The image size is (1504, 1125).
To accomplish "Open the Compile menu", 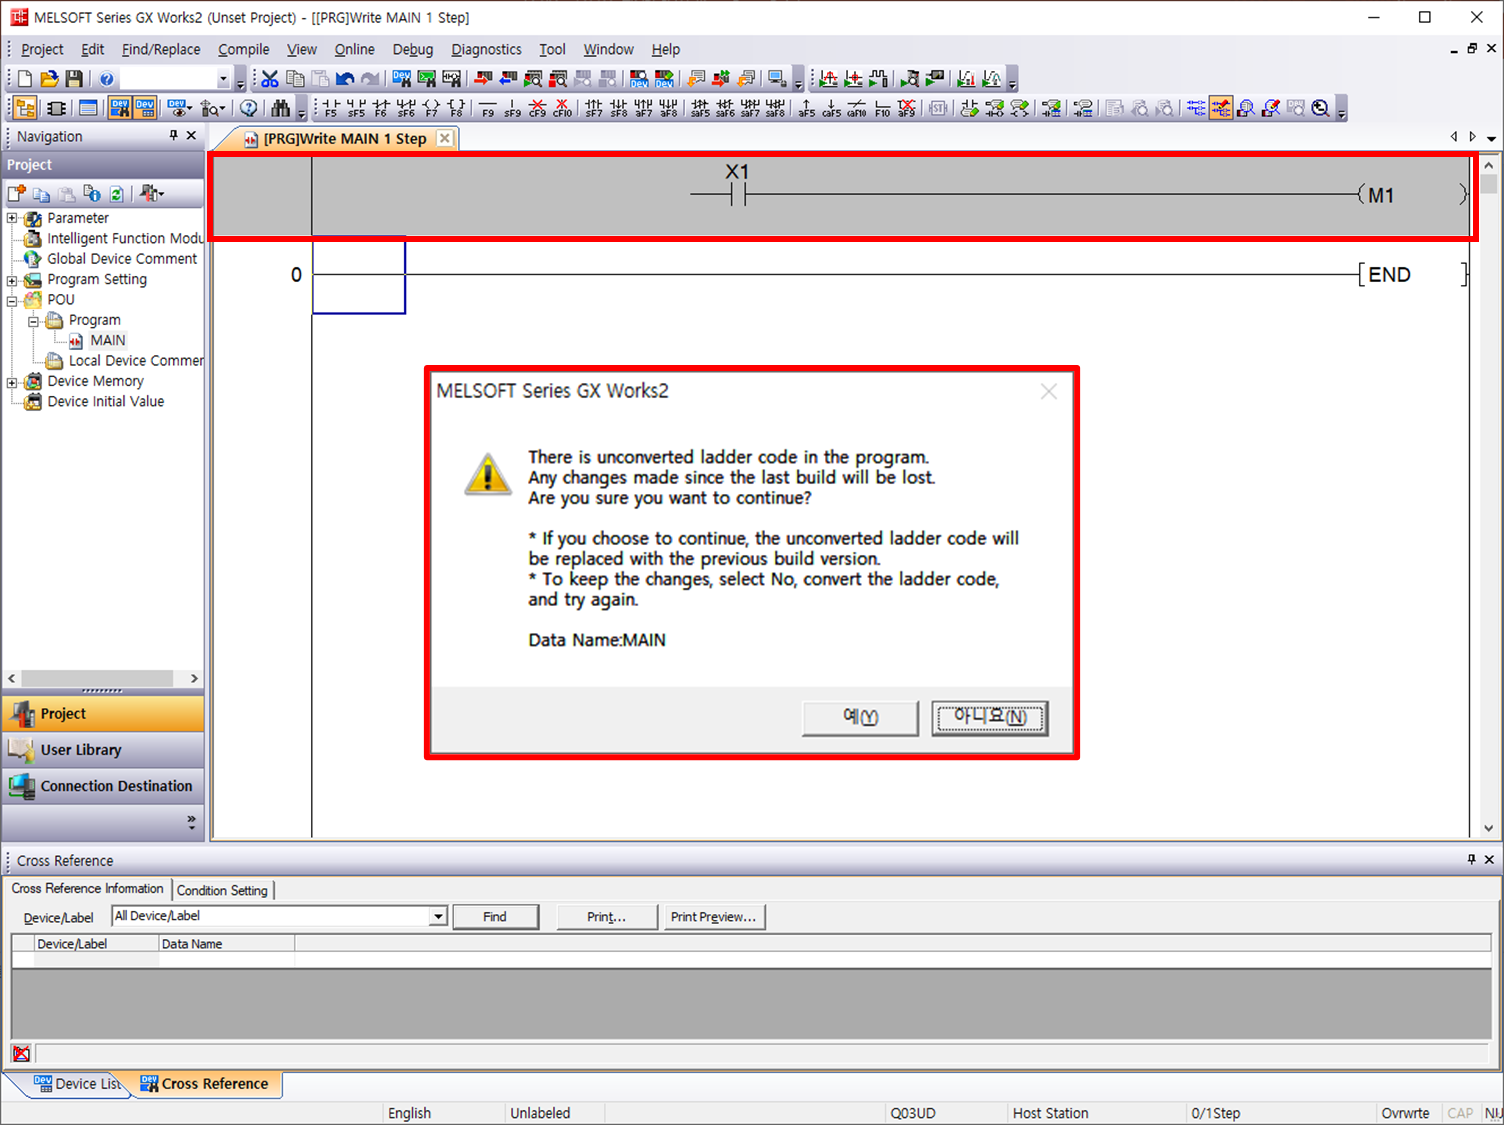I will tap(243, 49).
